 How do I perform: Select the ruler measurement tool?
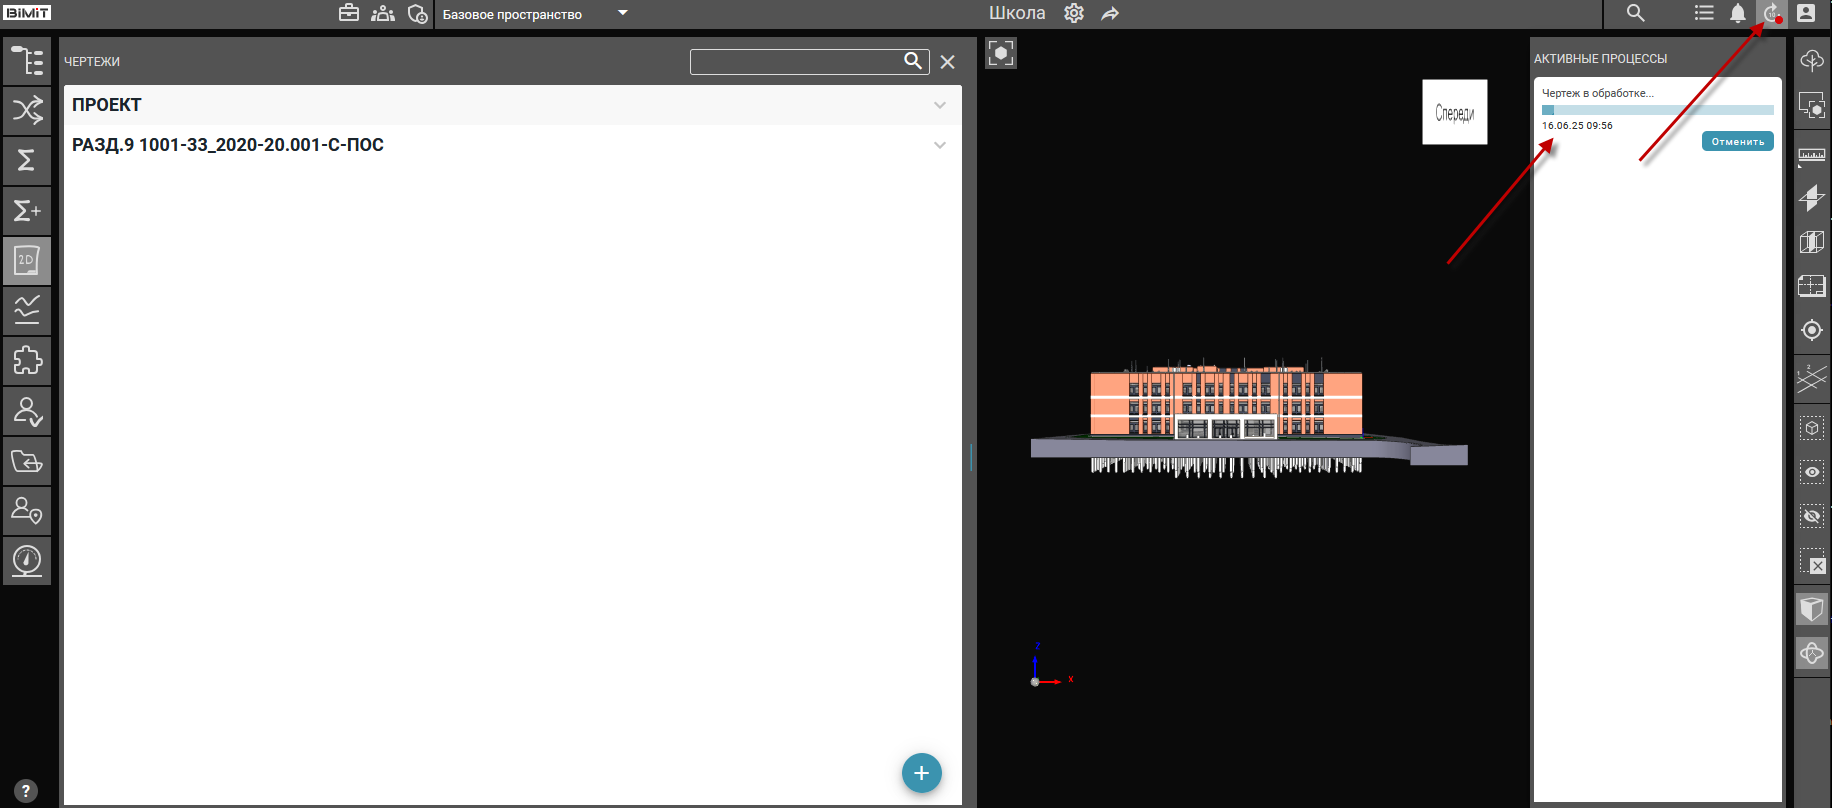(x=1811, y=155)
